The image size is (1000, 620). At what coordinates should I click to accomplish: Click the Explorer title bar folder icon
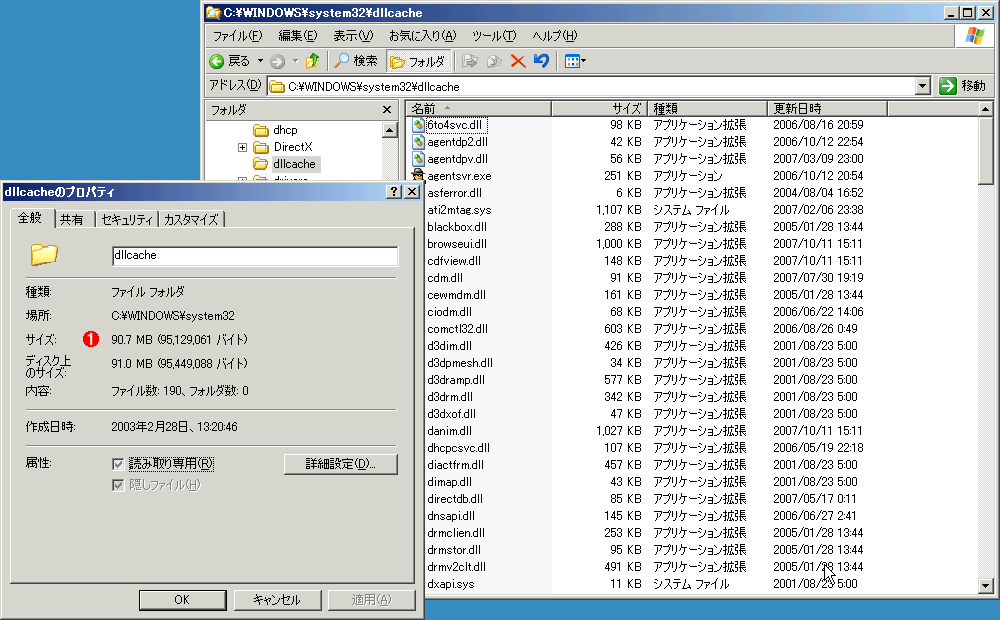pos(213,13)
